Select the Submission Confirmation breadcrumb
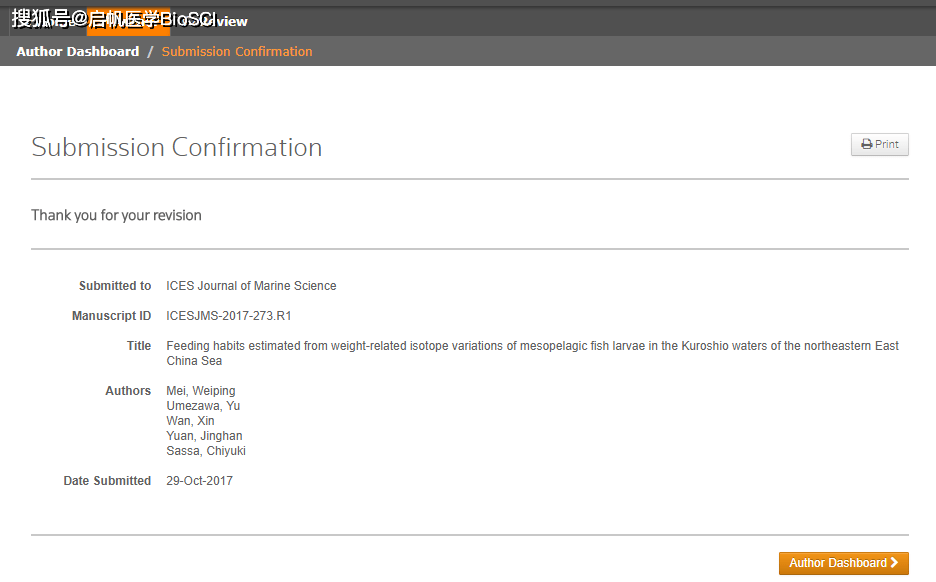Screen dimensions: 936x582 click(237, 51)
